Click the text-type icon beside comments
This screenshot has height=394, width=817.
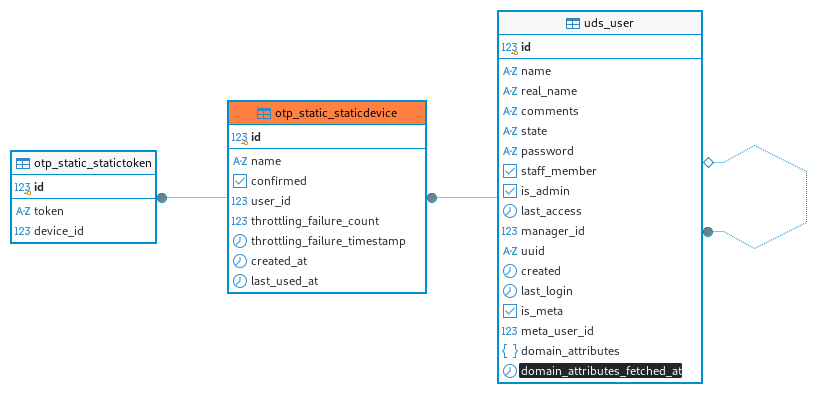coord(510,111)
